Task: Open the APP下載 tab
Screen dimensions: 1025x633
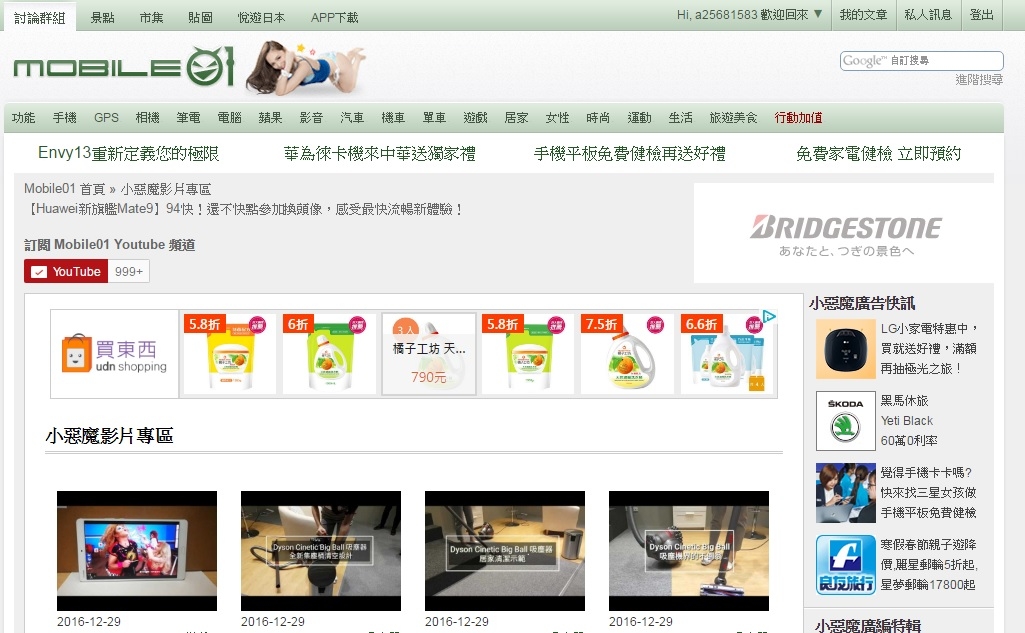Action: tap(335, 17)
